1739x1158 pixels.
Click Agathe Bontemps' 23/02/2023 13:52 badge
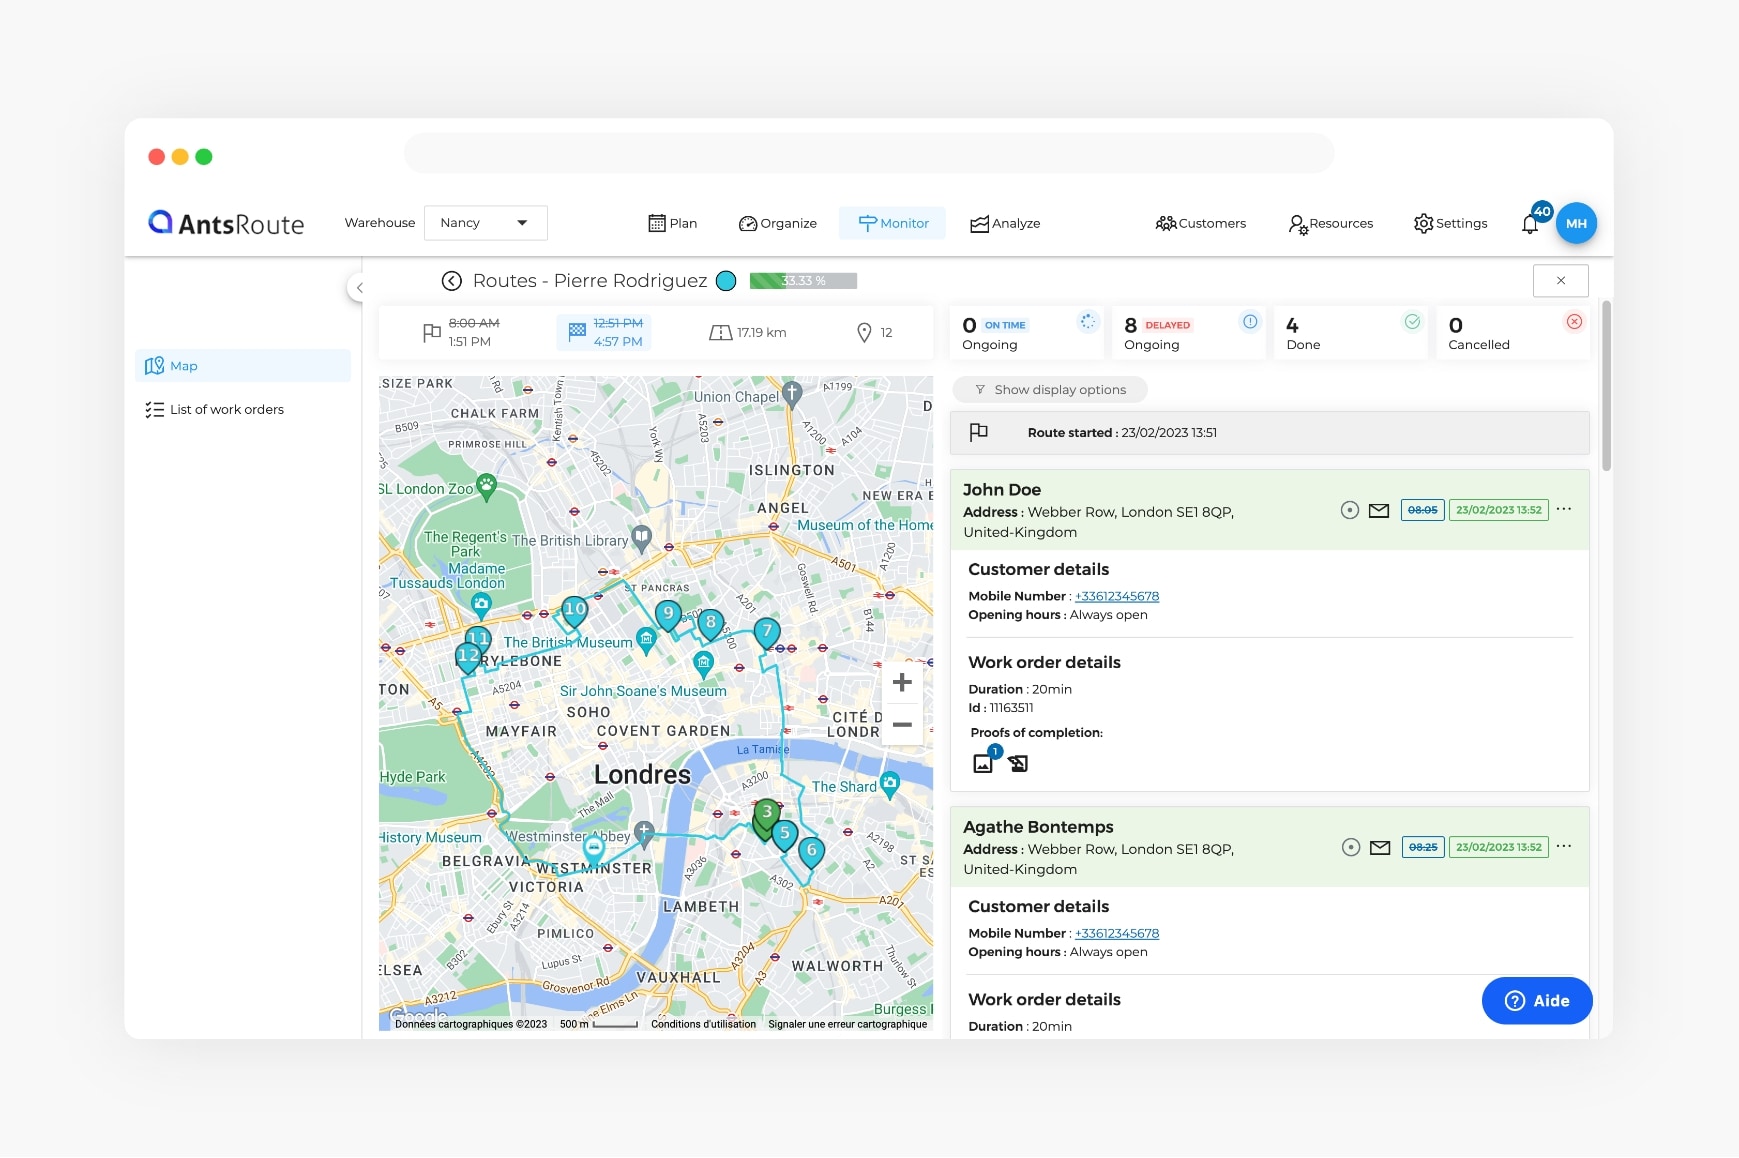point(1498,847)
